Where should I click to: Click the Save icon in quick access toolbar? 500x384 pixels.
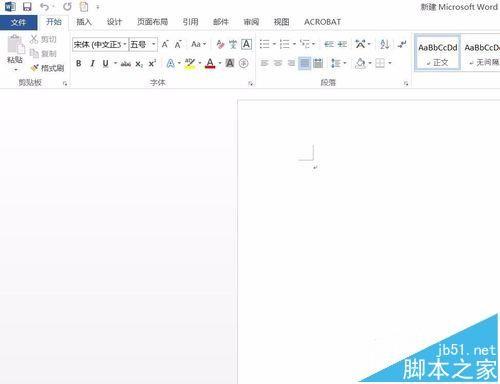click(27, 7)
